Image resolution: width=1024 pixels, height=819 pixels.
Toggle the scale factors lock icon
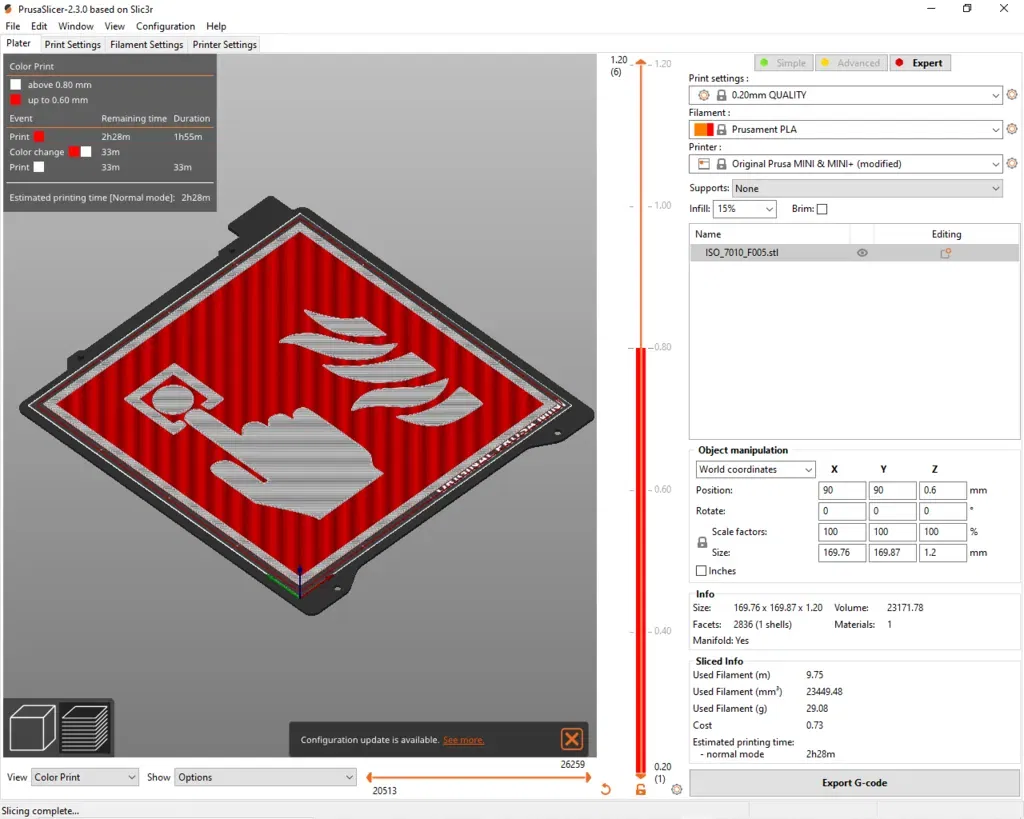[702, 542]
